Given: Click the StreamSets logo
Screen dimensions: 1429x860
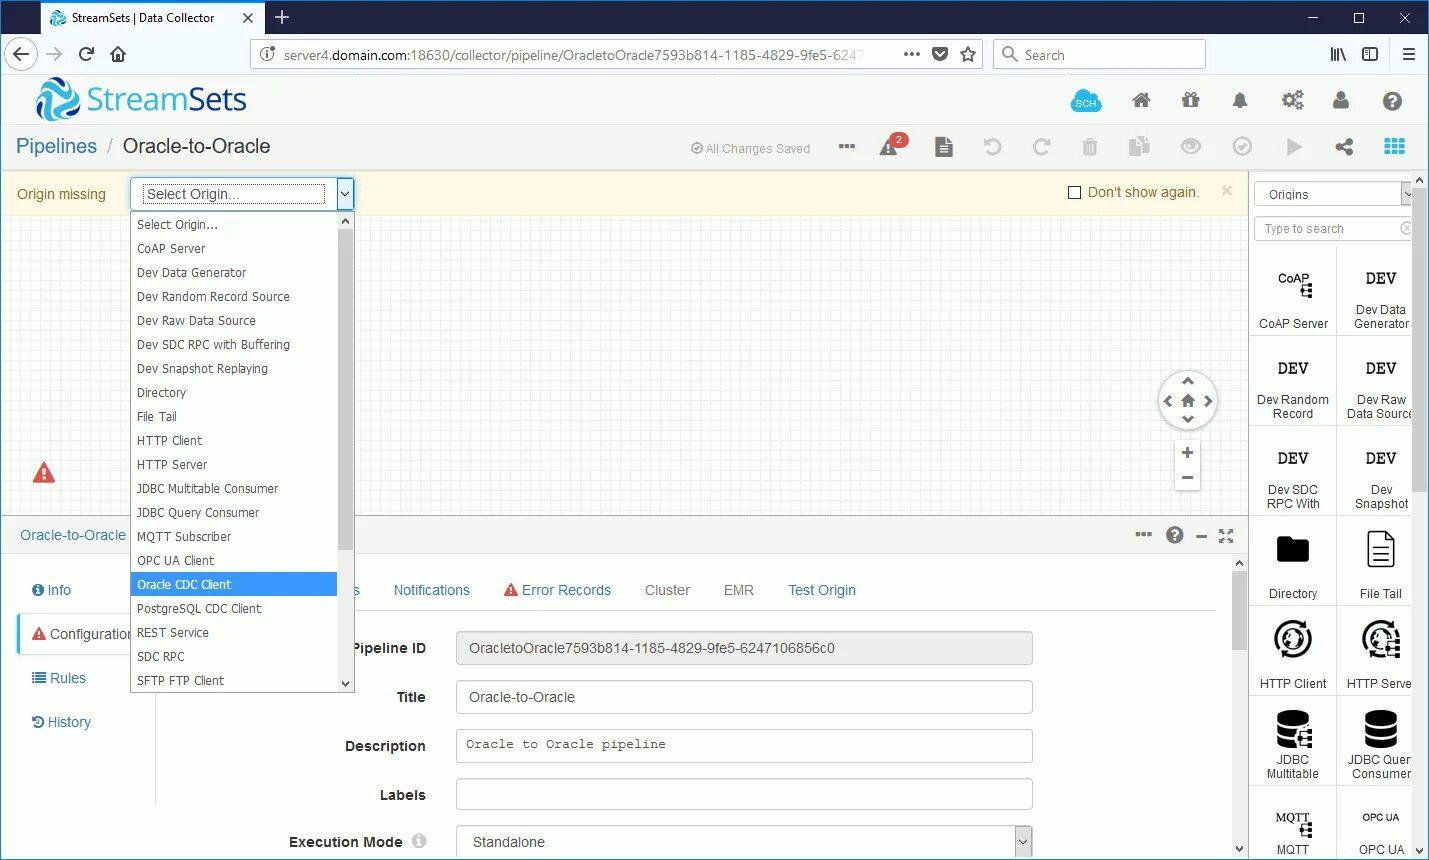Looking at the screenshot, I should pos(141,99).
